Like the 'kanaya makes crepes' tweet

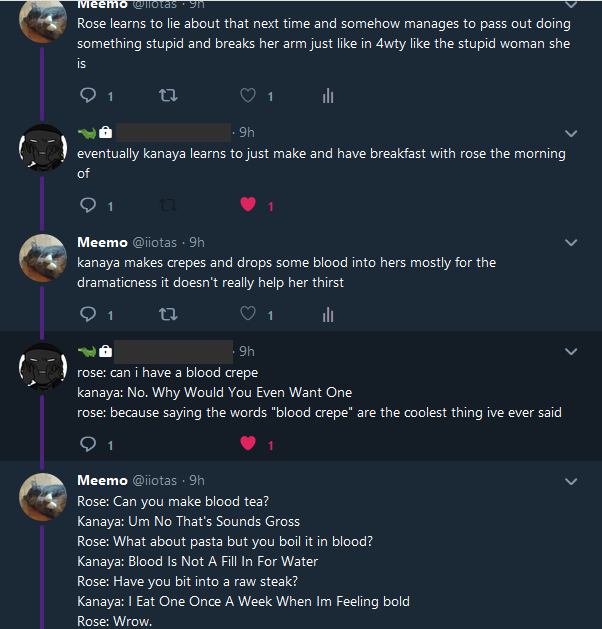click(x=247, y=315)
